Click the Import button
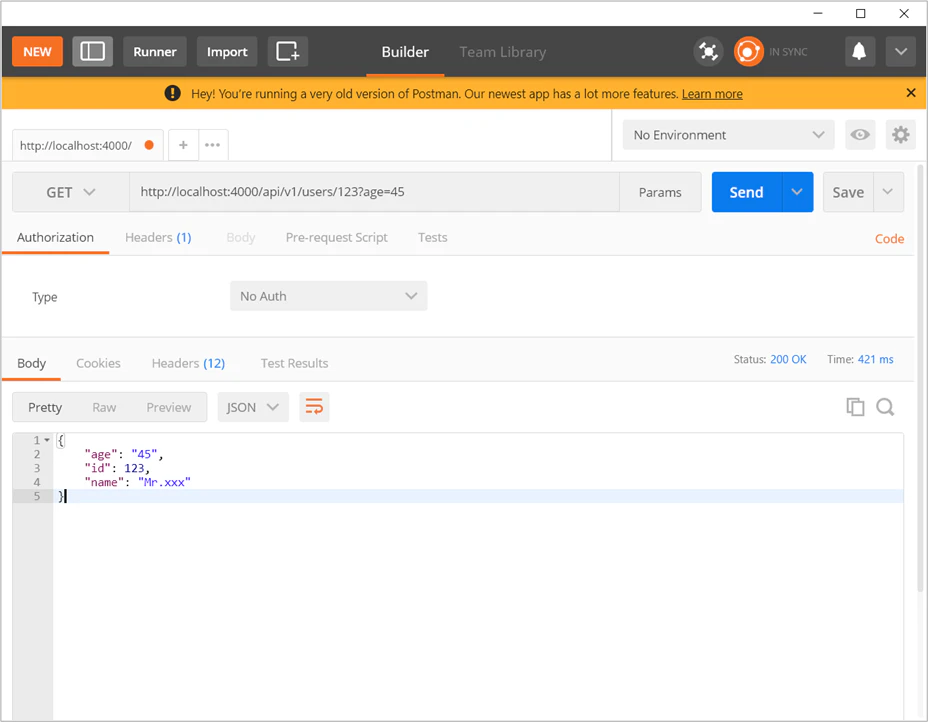The width and height of the screenshot is (928, 722). click(227, 51)
